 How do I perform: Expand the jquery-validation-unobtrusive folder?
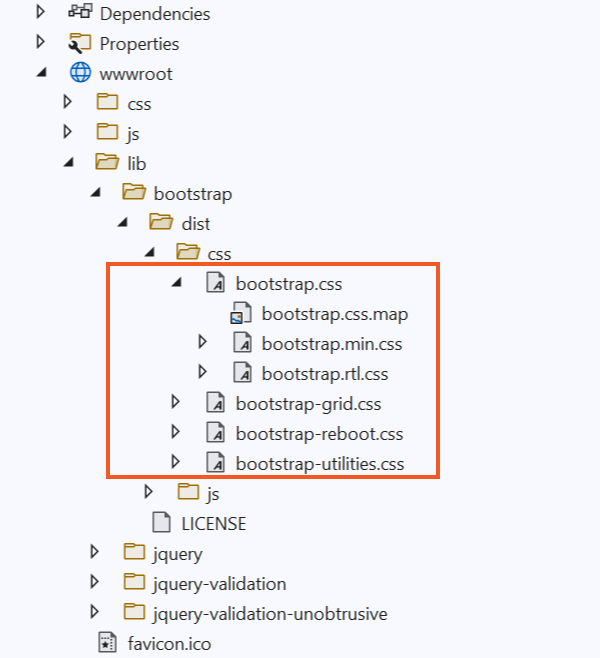coord(94,612)
